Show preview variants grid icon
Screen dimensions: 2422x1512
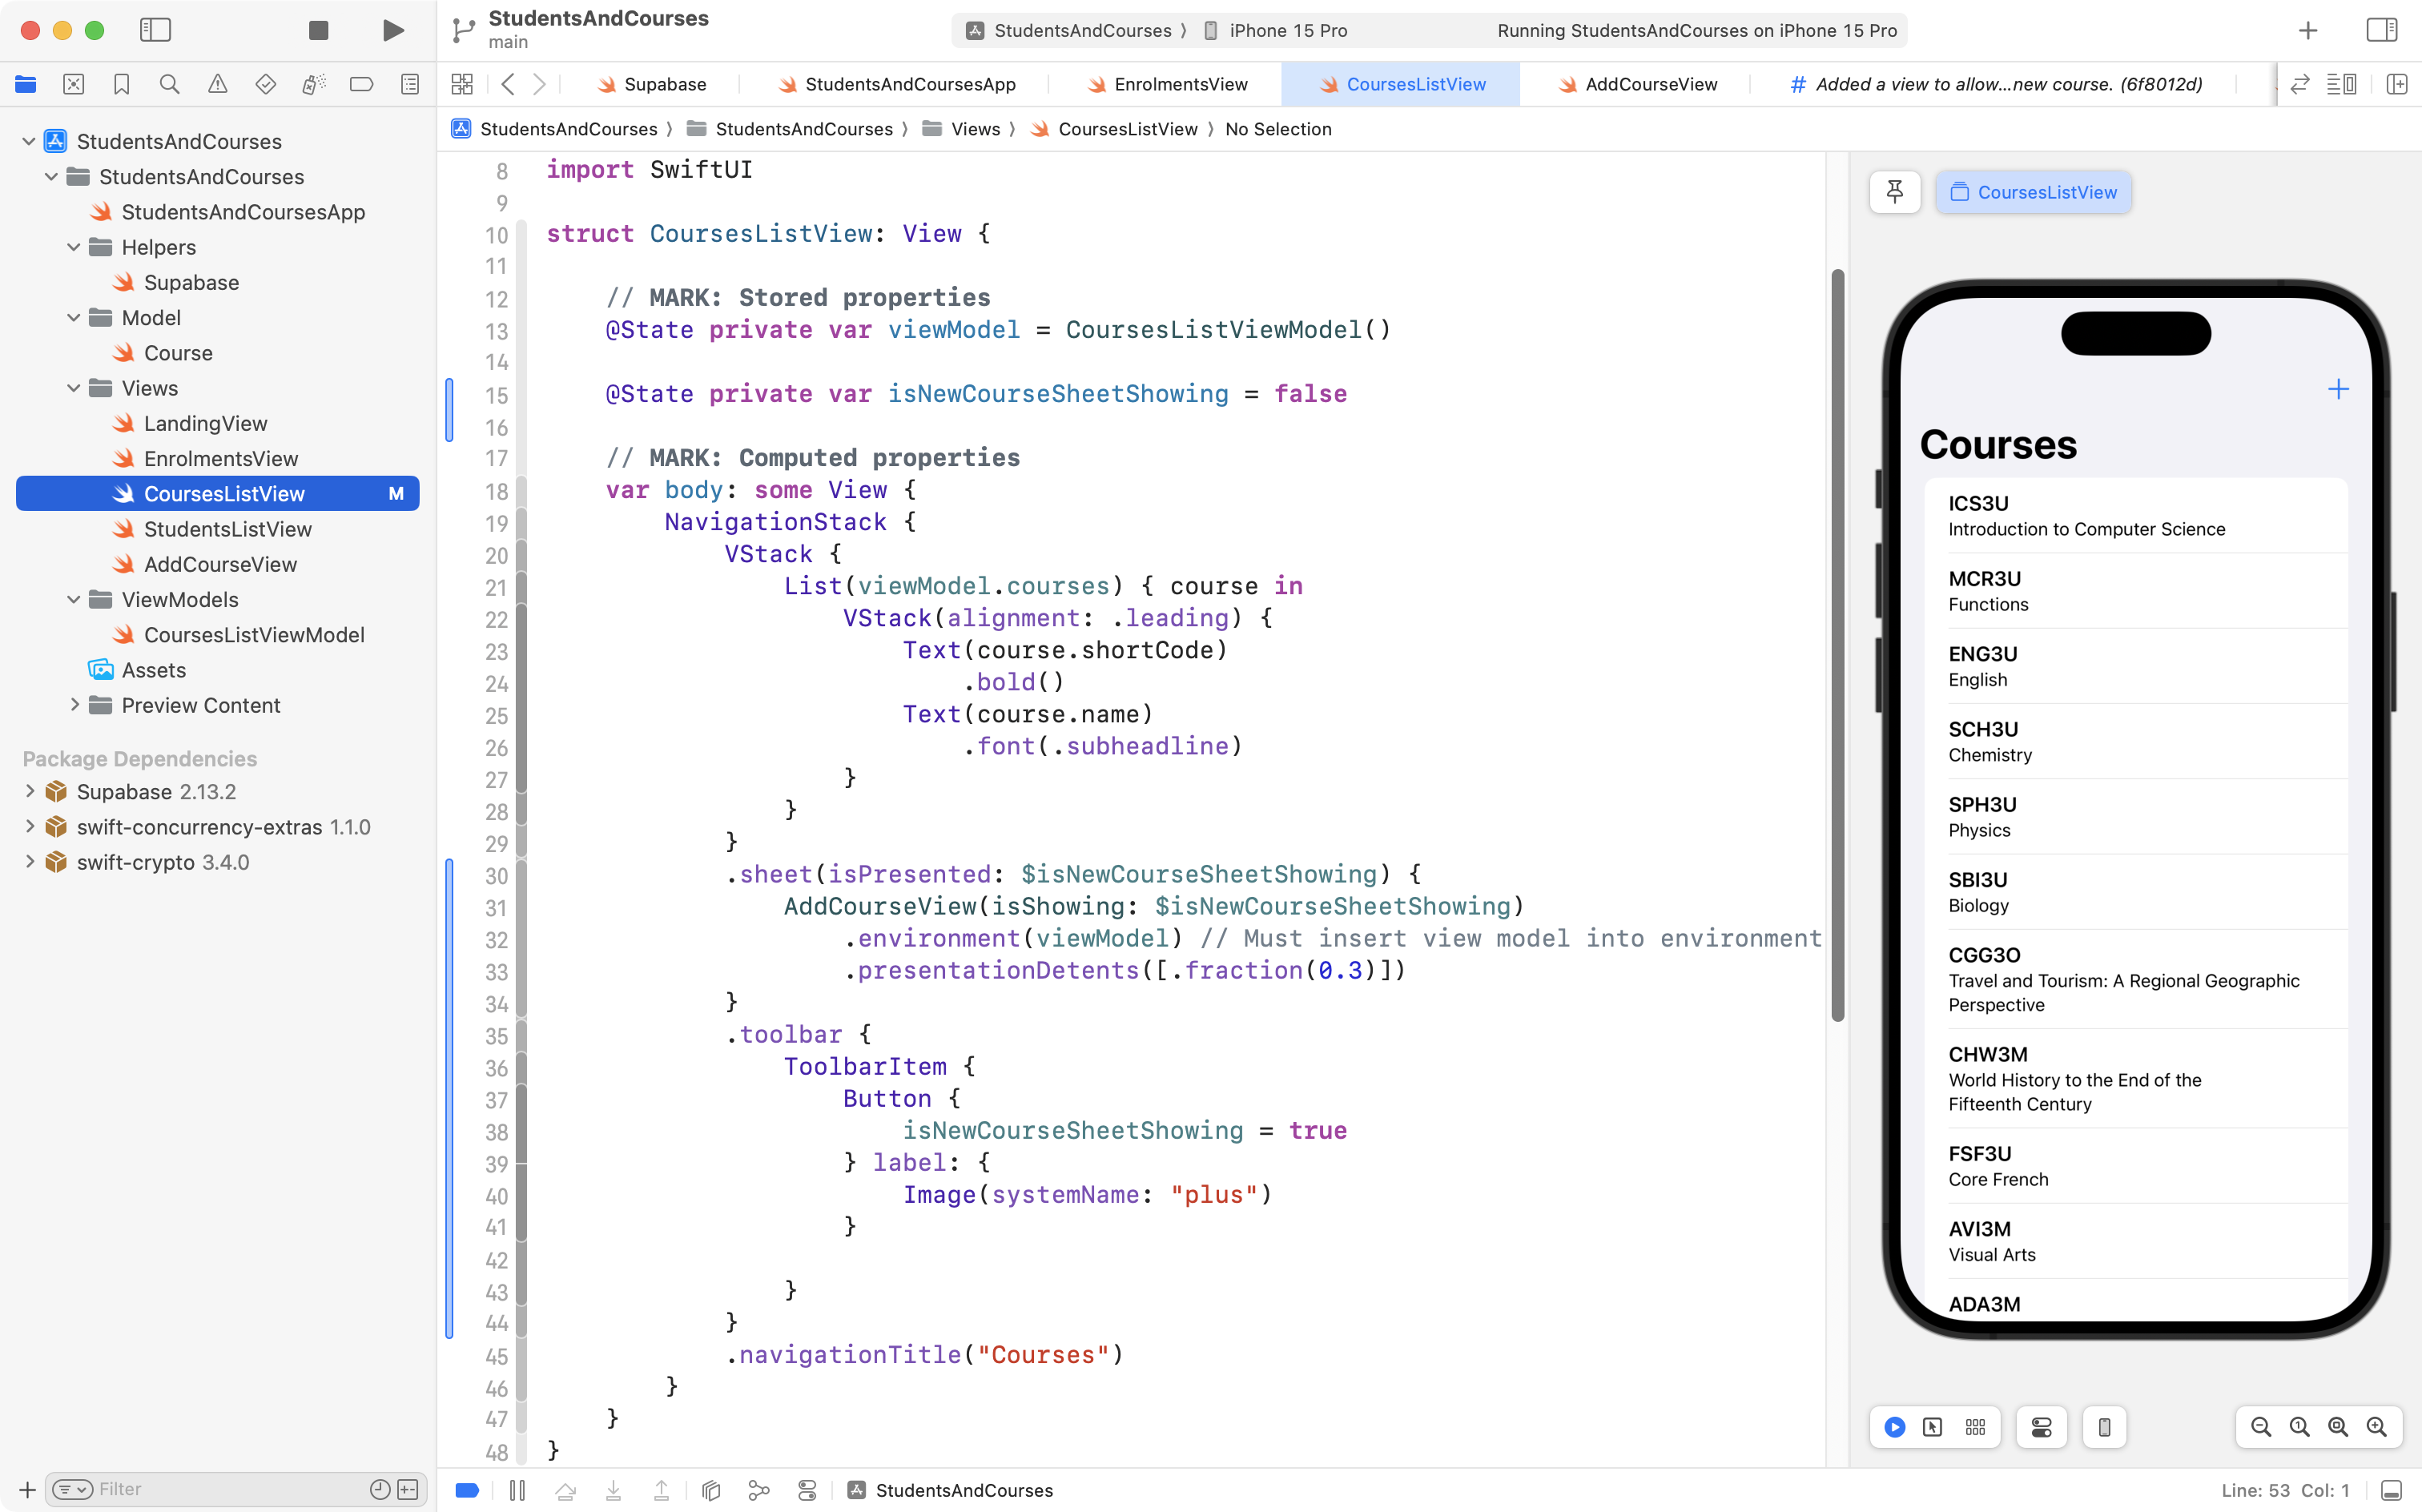[1975, 1427]
